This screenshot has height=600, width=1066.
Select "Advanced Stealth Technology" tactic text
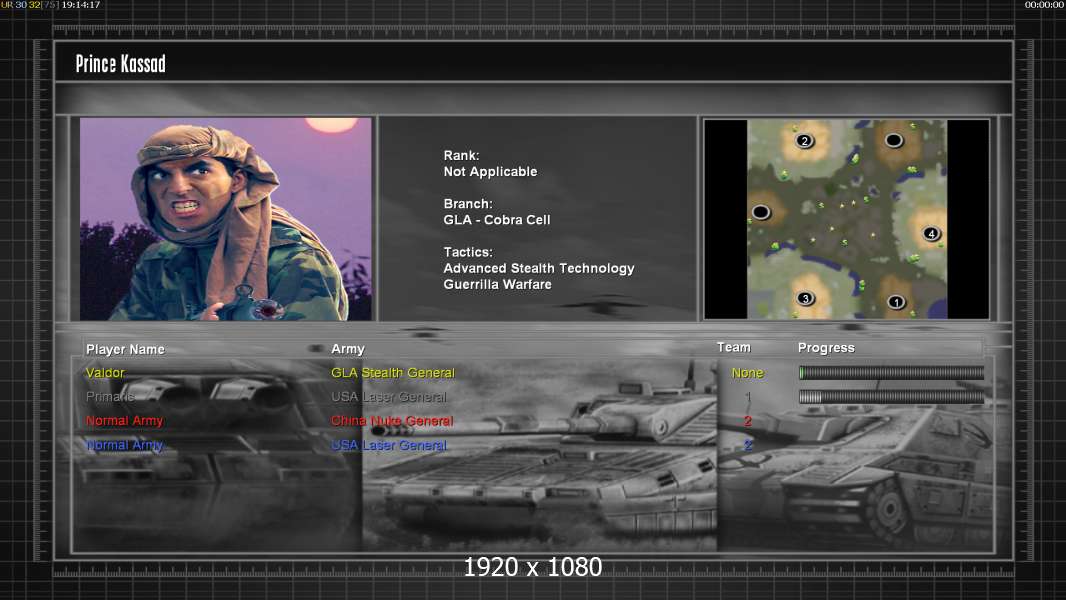click(539, 268)
